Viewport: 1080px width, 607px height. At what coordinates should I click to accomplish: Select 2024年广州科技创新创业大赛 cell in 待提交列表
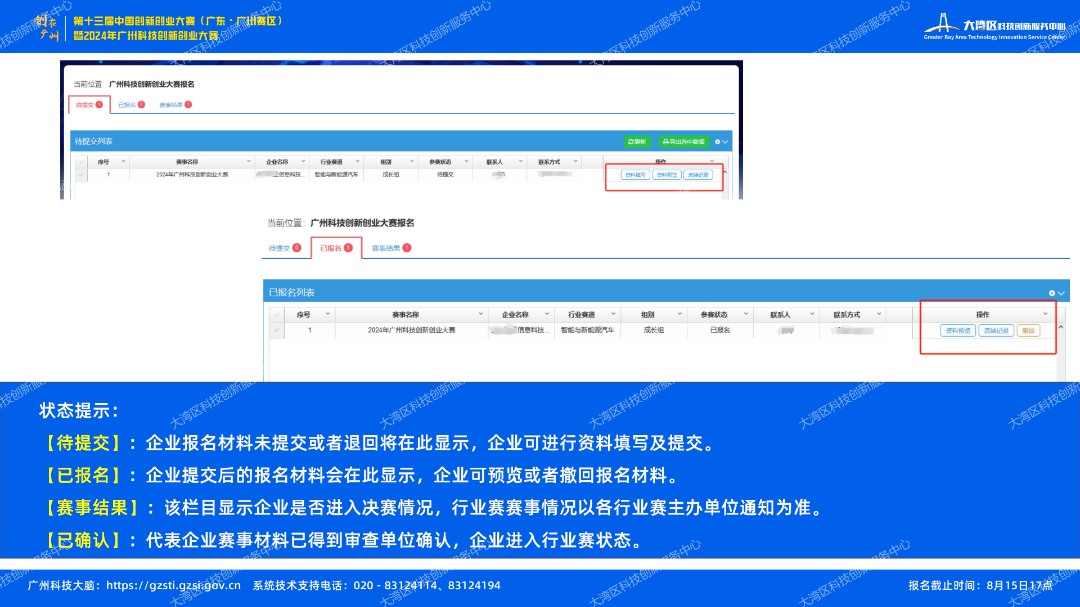[x=192, y=175]
